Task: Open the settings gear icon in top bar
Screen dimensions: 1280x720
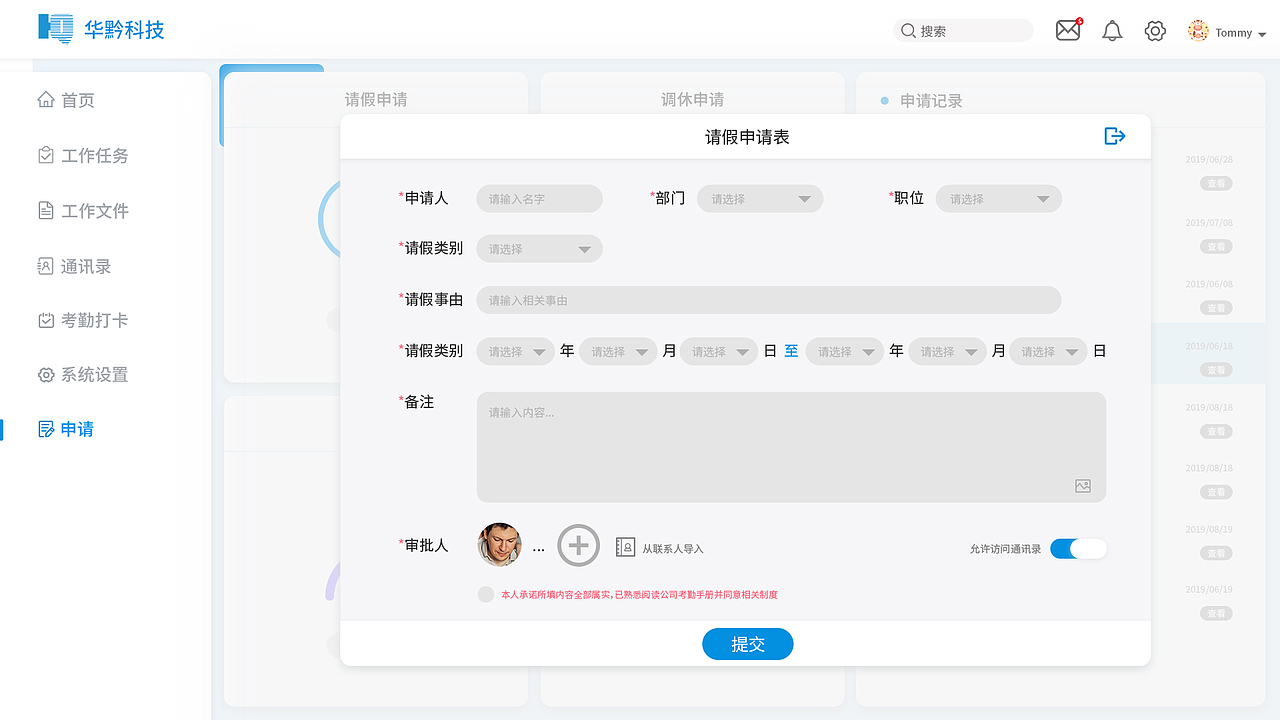Action: tap(1155, 31)
